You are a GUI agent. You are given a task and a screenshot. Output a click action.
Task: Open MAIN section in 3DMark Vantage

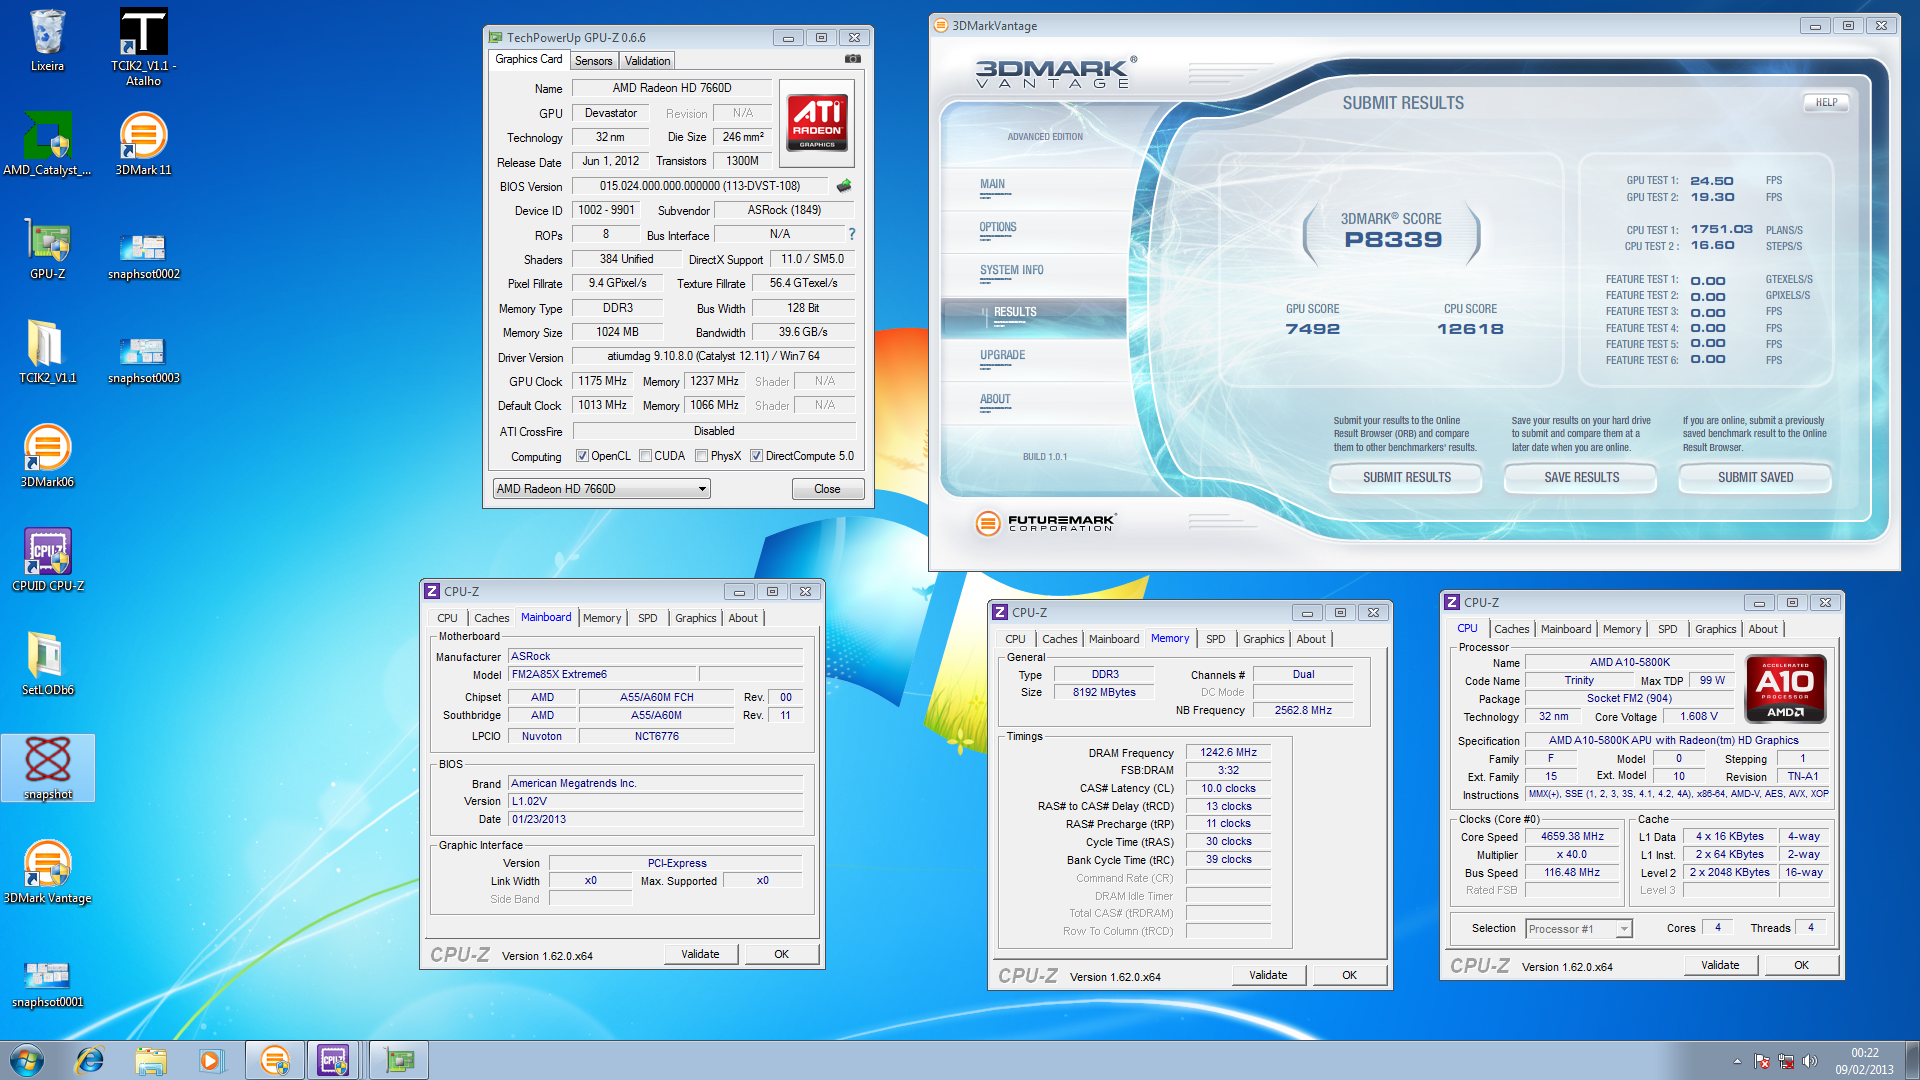click(992, 184)
